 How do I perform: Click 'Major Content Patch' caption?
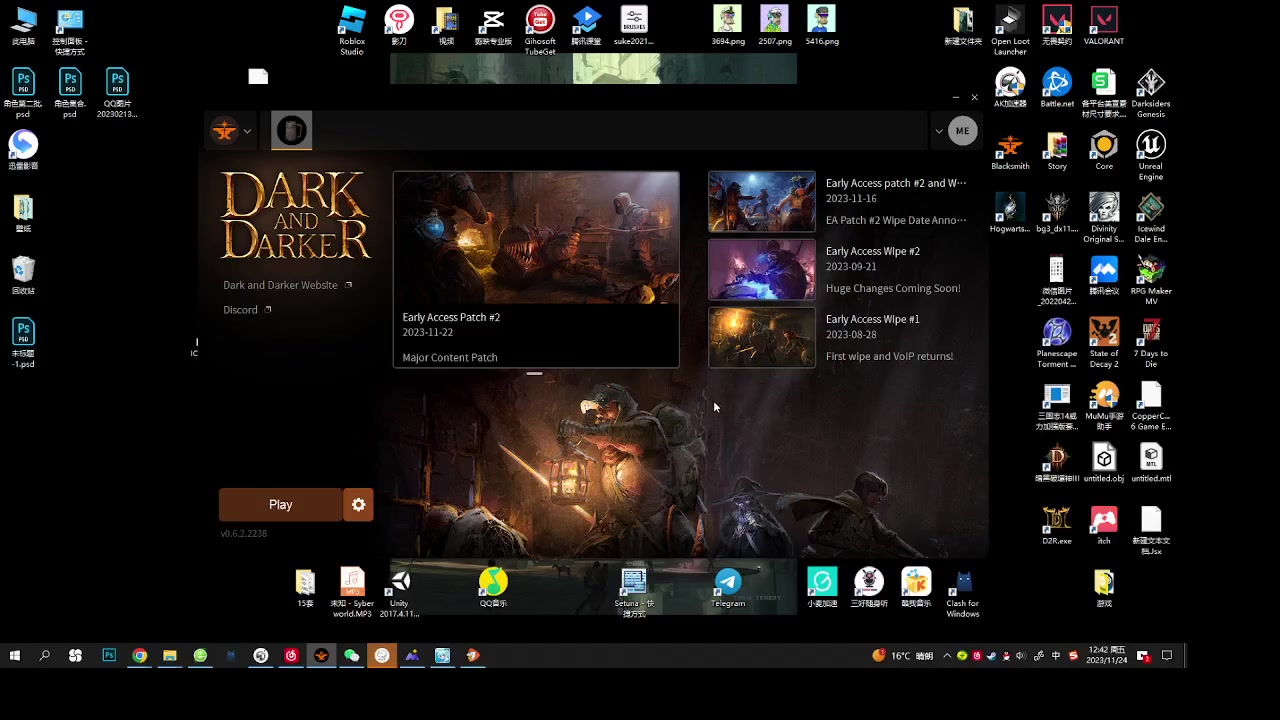point(450,357)
